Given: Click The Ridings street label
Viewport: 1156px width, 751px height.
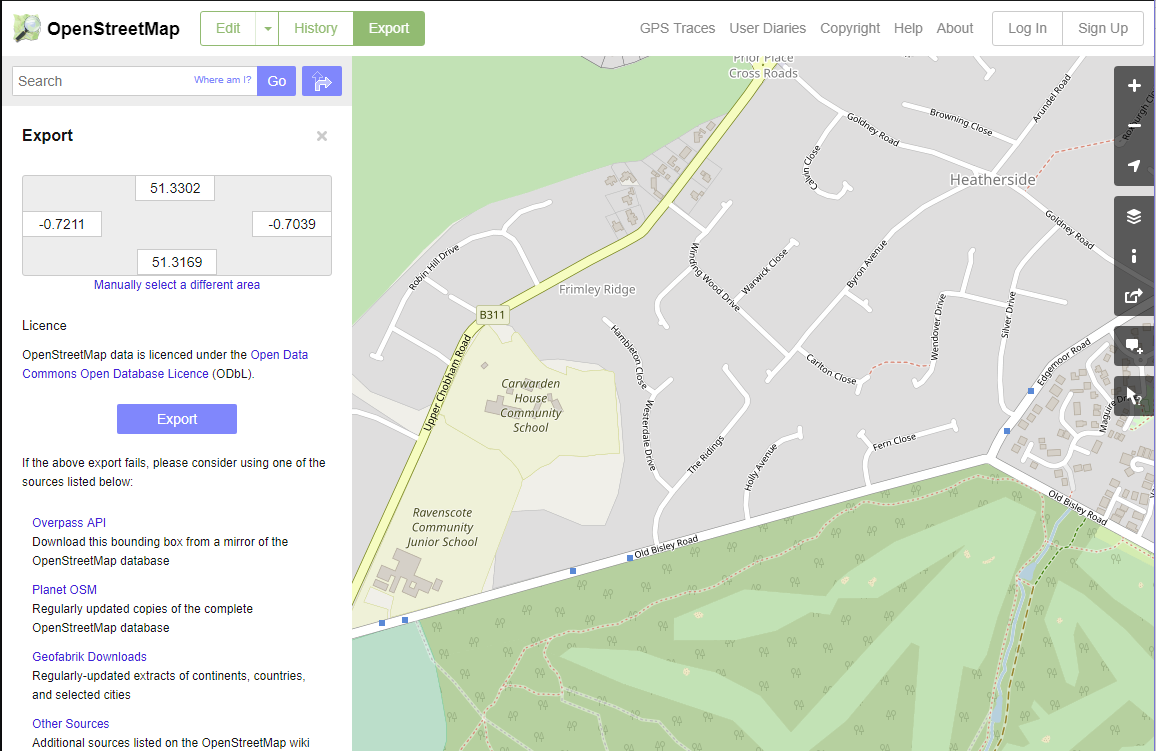Looking at the screenshot, I should [x=706, y=455].
